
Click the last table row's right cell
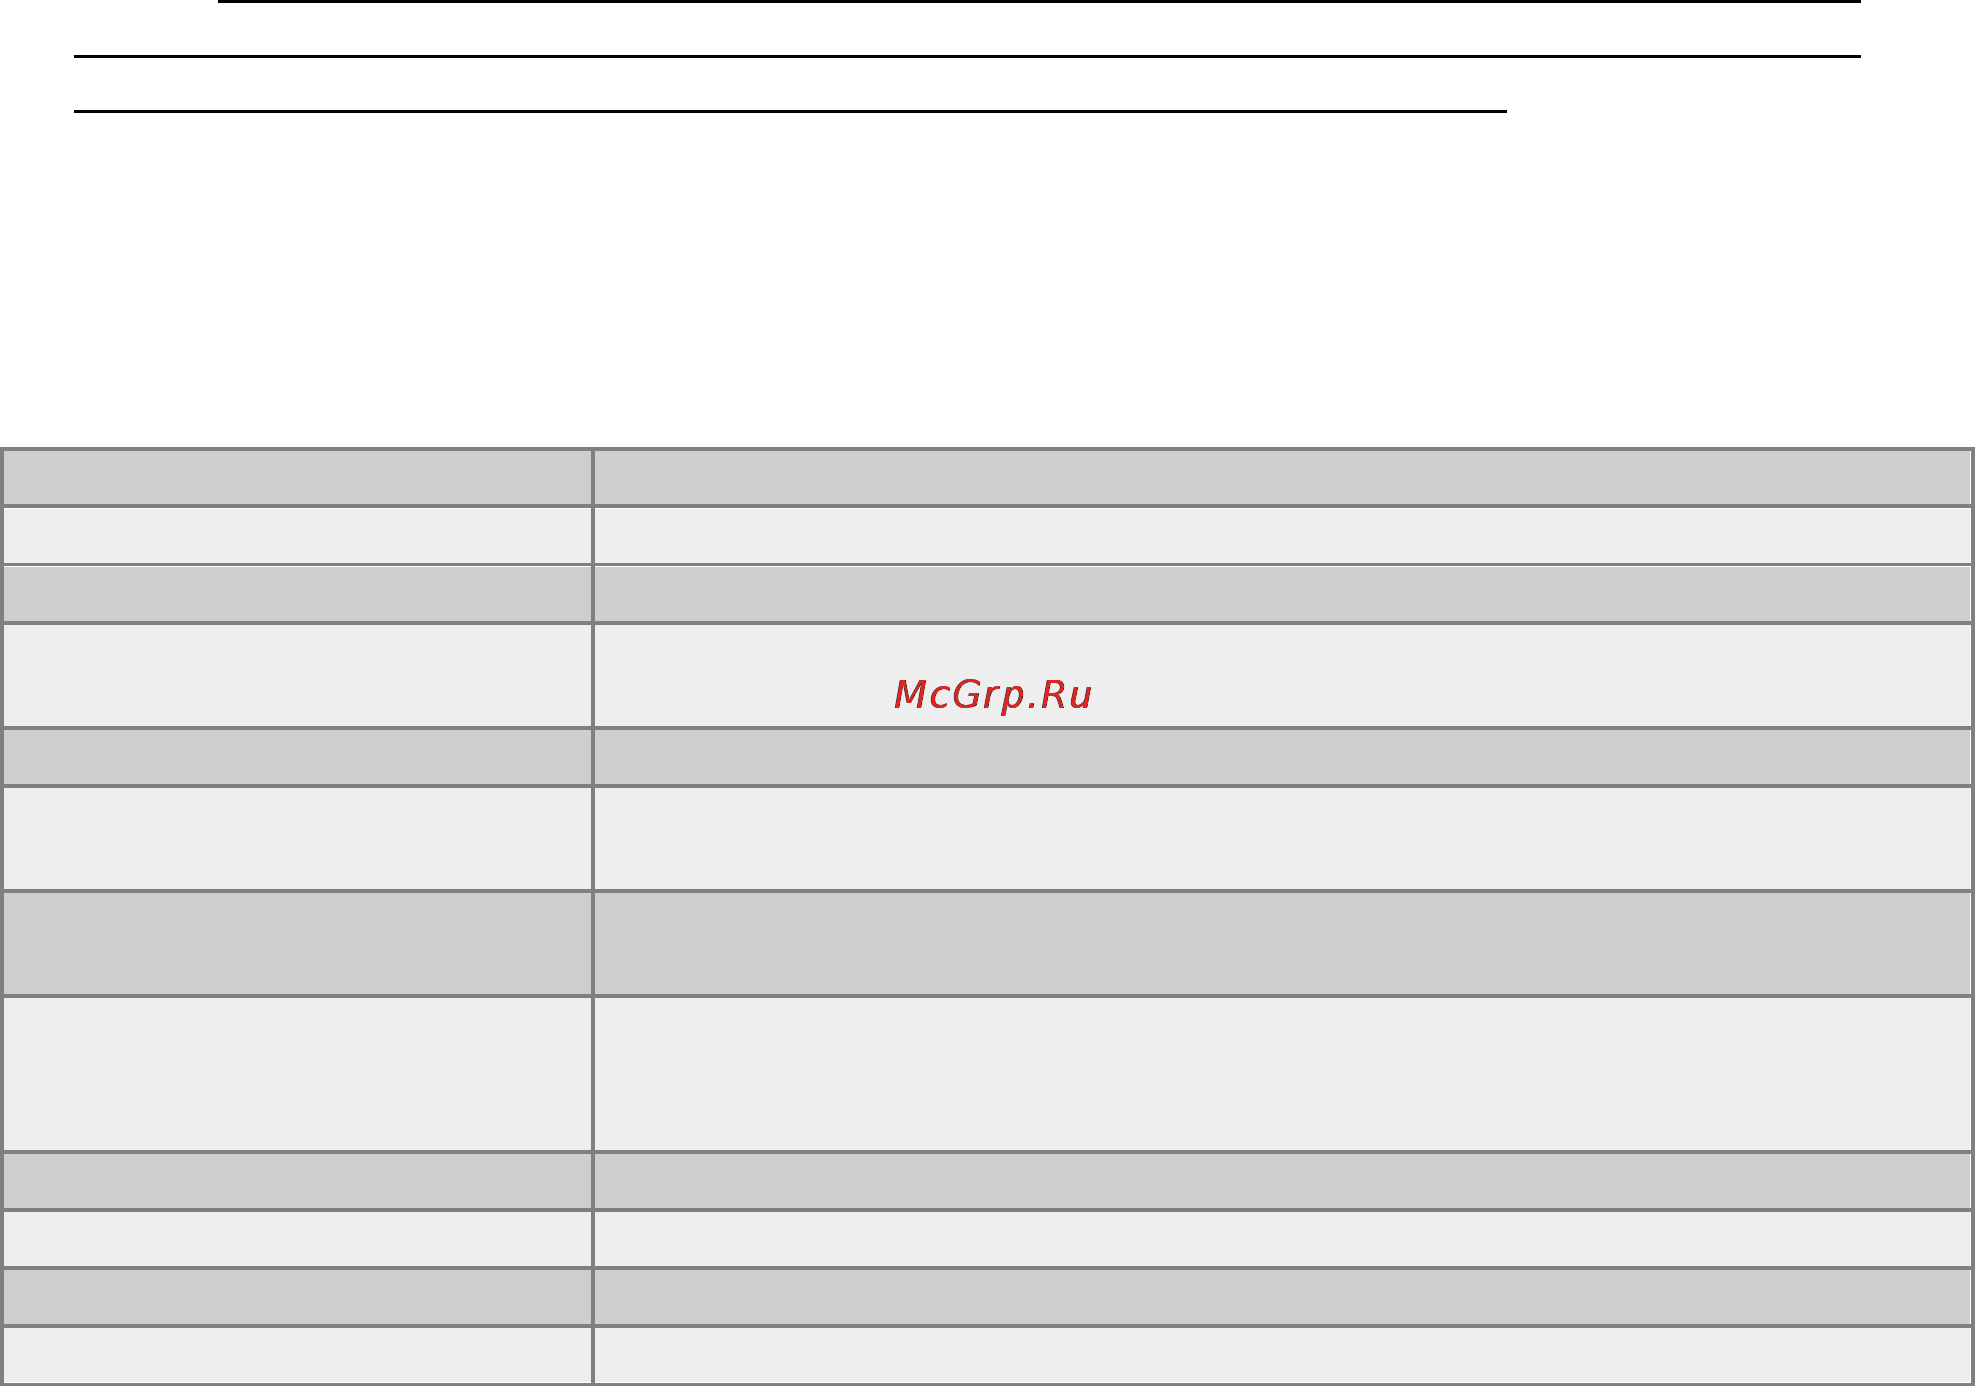1283,1355
